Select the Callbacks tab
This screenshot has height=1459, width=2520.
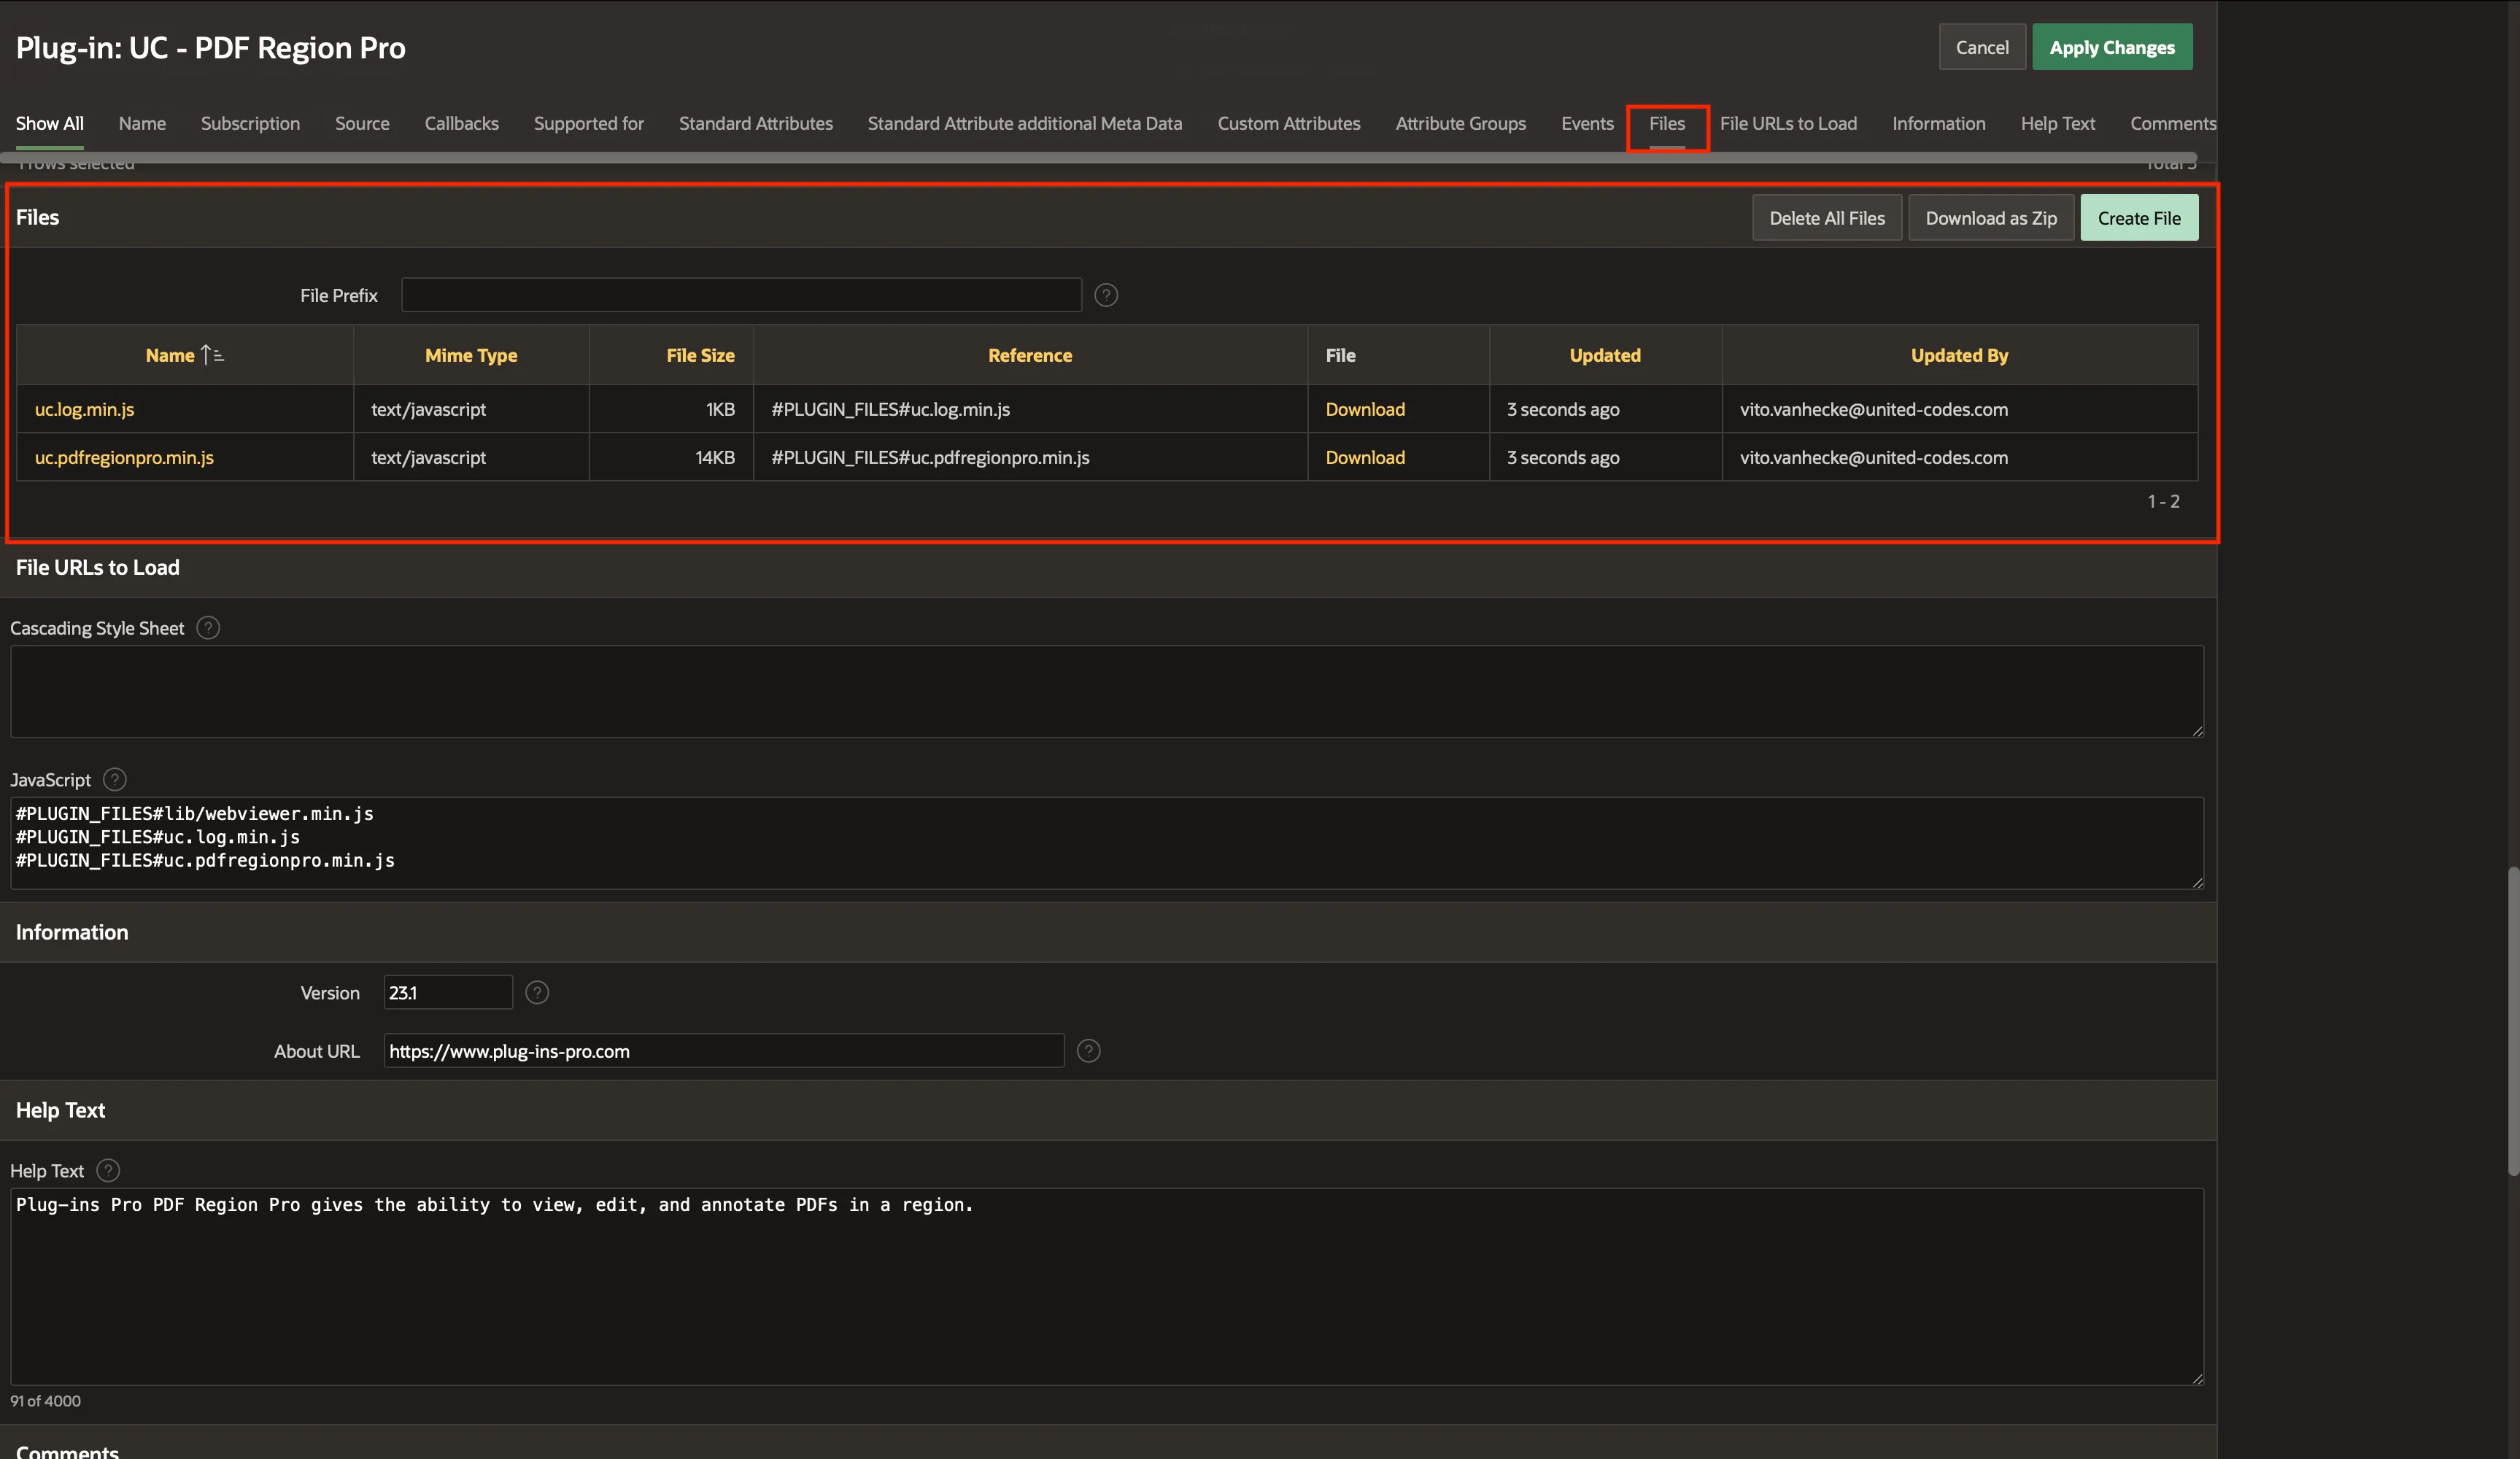coord(461,124)
